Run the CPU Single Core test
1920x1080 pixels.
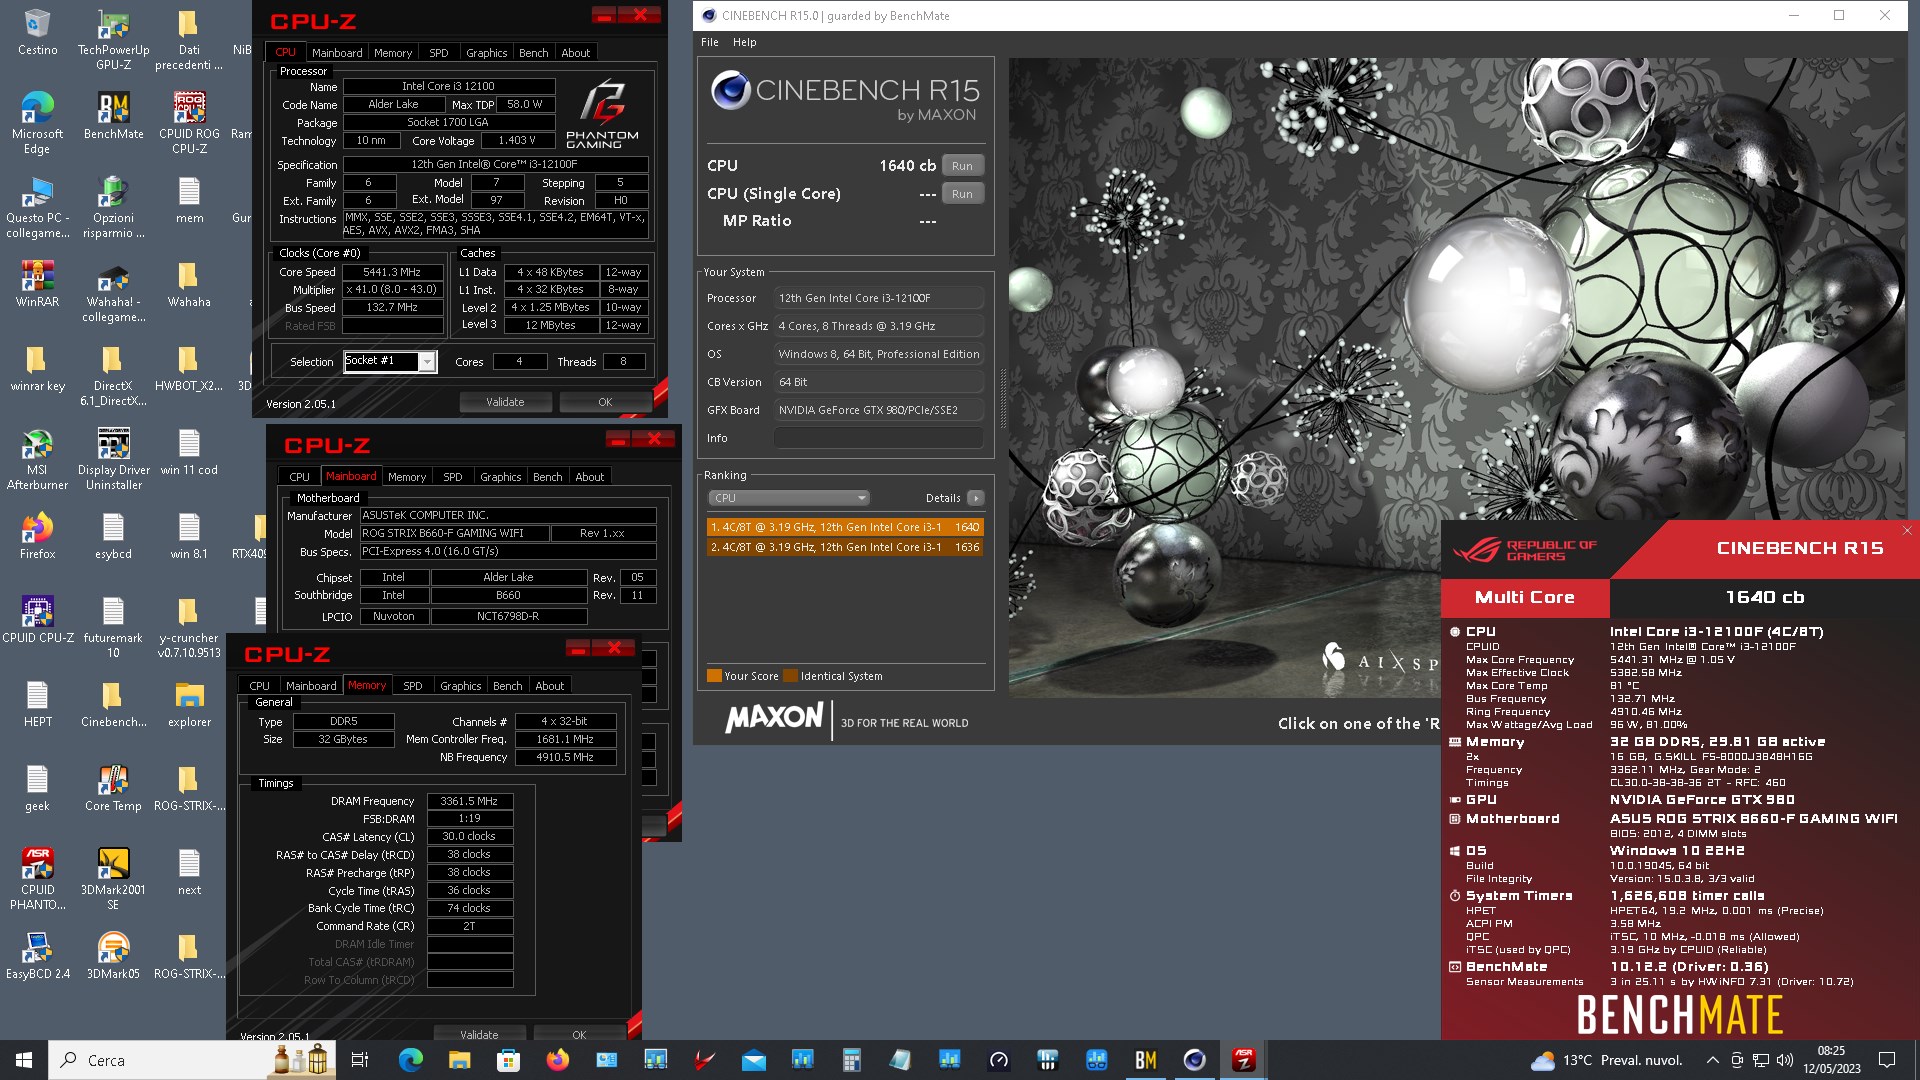point(962,194)
